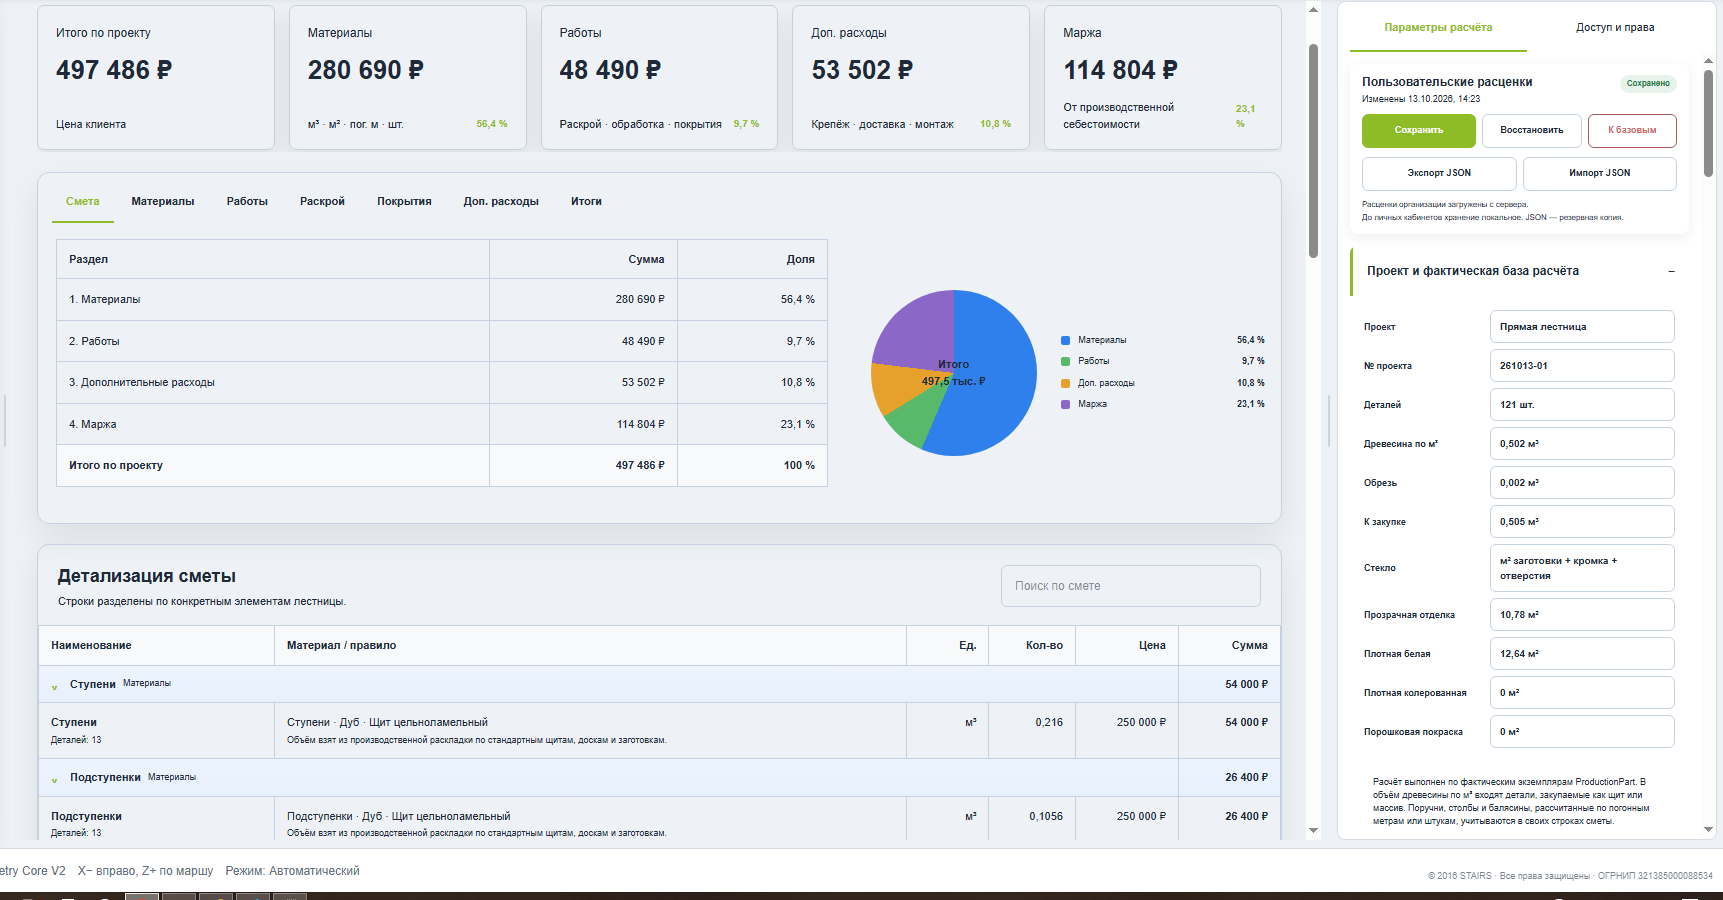The image size is (1723, 900).
Task: Switch to the Доп. расходы tab
Action: [x=501, y=202]
